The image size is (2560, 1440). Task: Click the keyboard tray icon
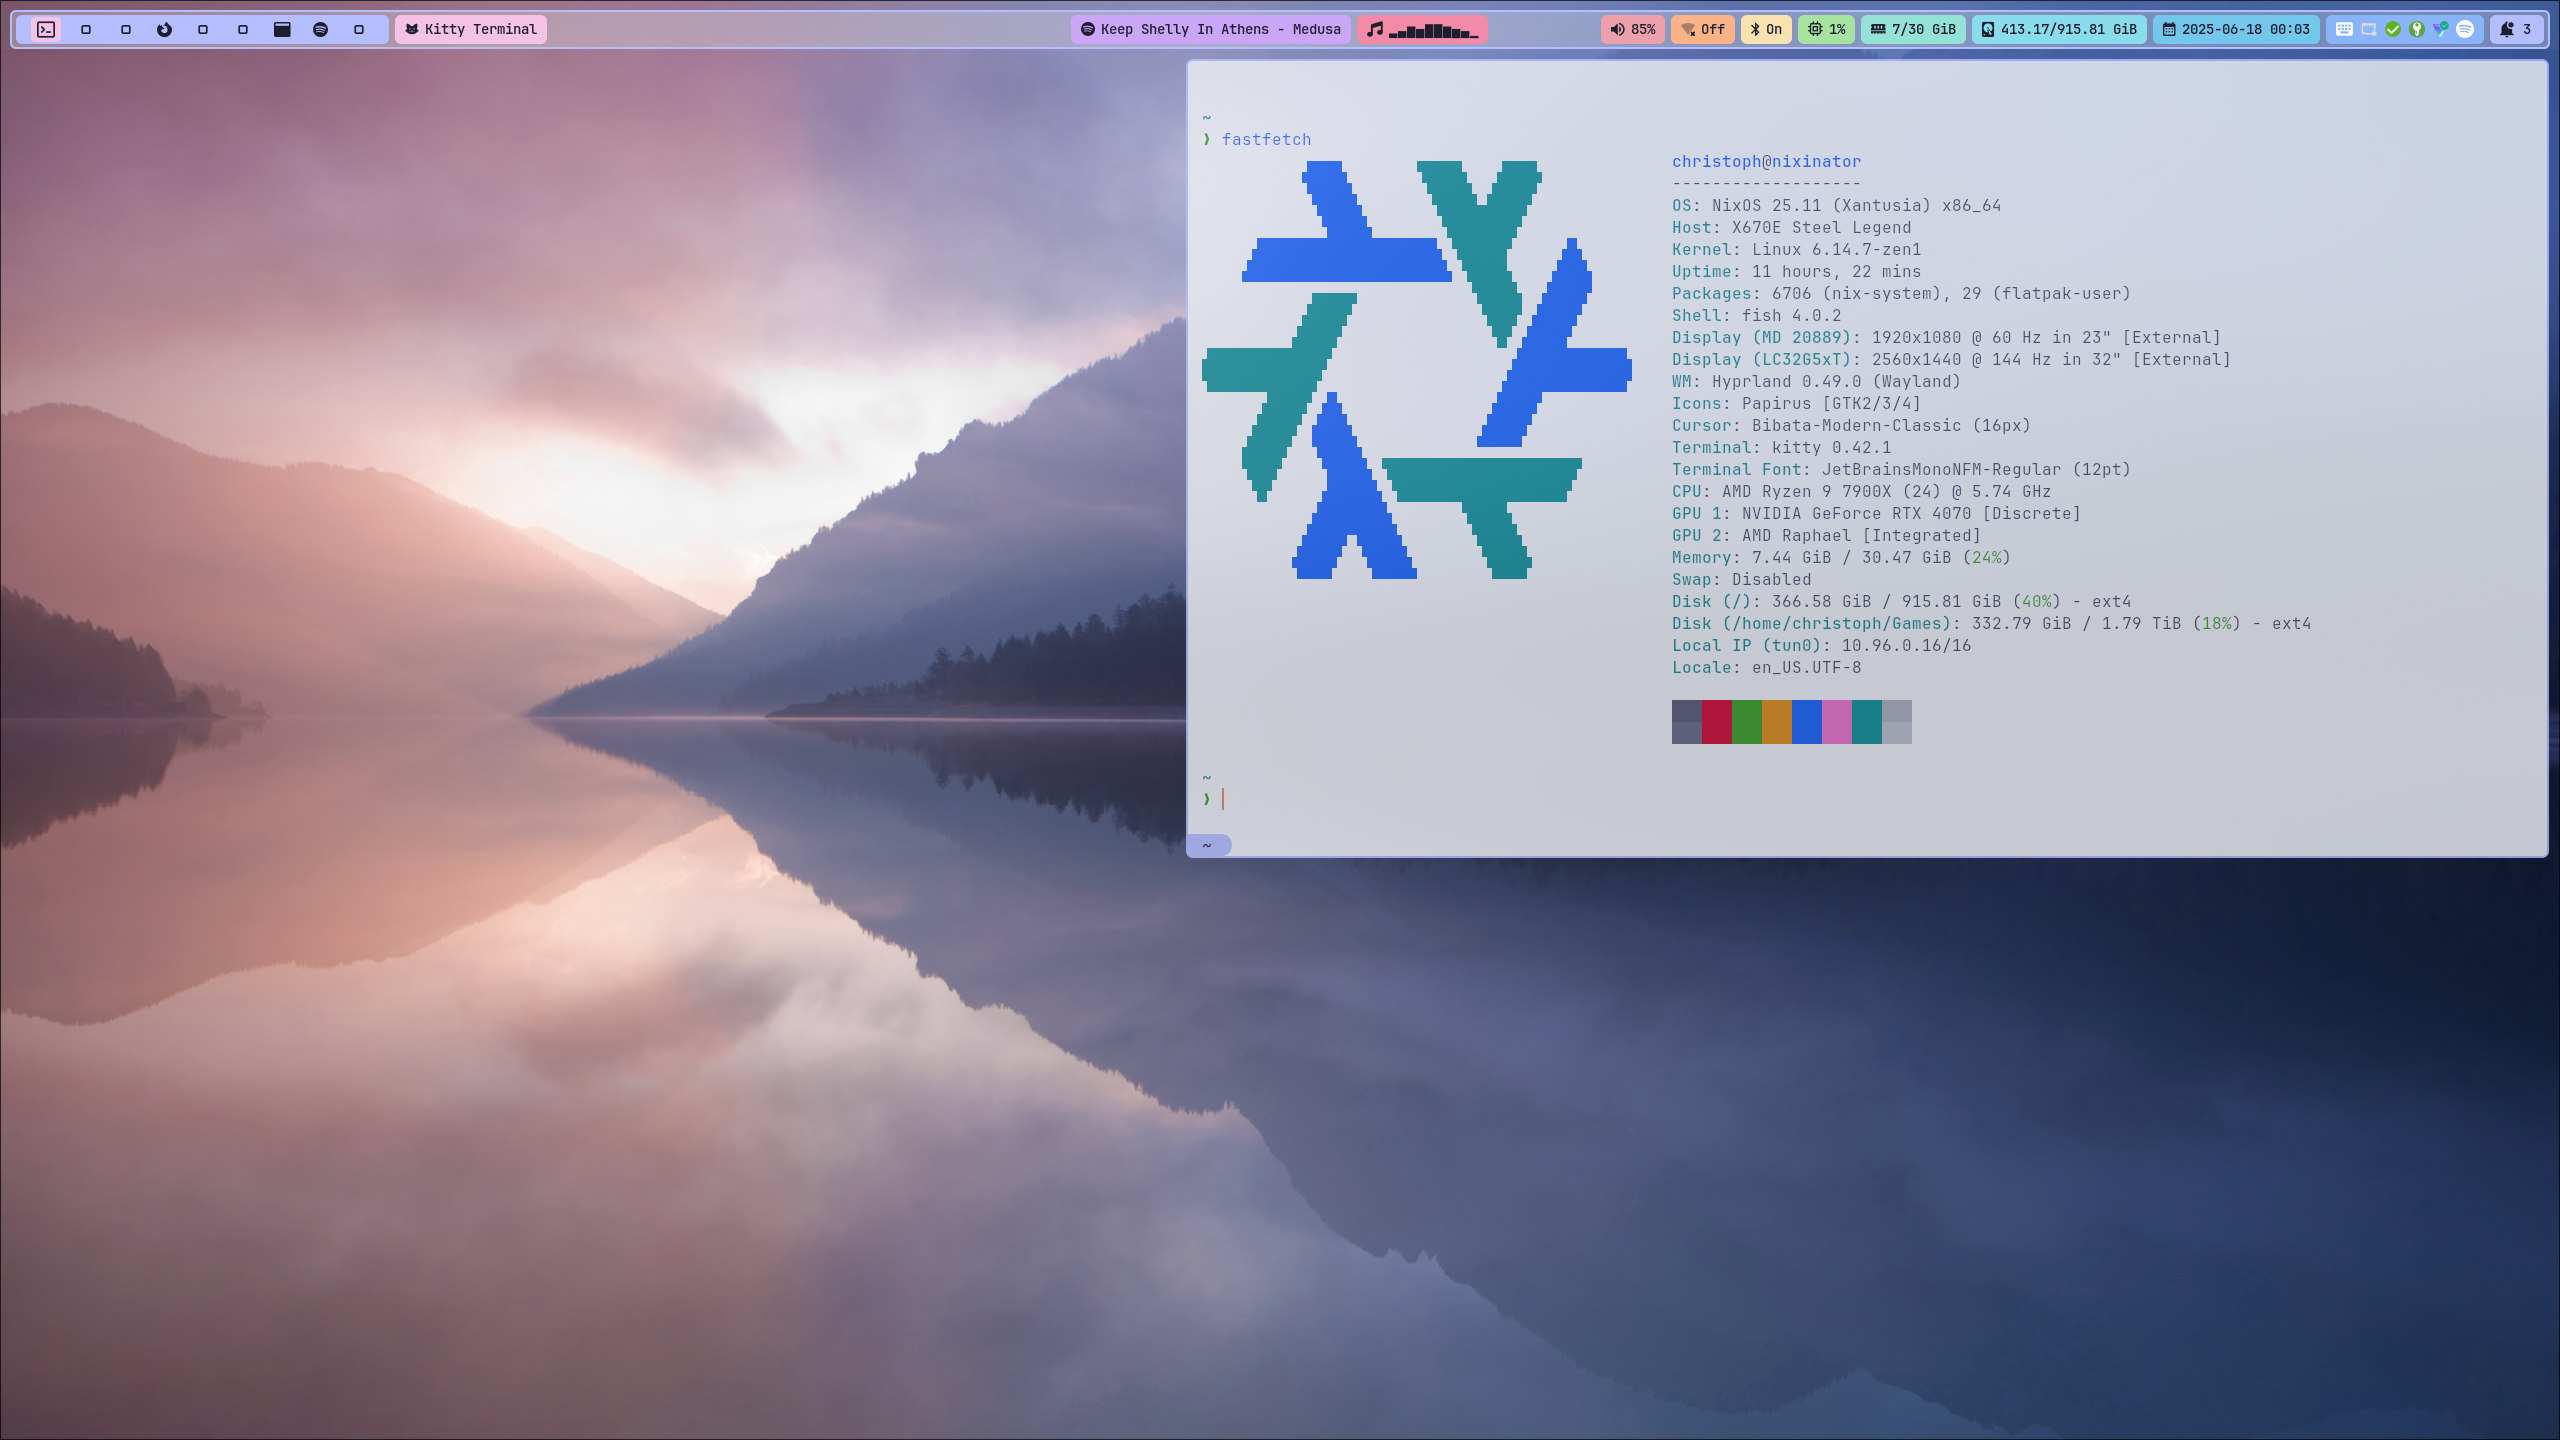click(2344, 29)
